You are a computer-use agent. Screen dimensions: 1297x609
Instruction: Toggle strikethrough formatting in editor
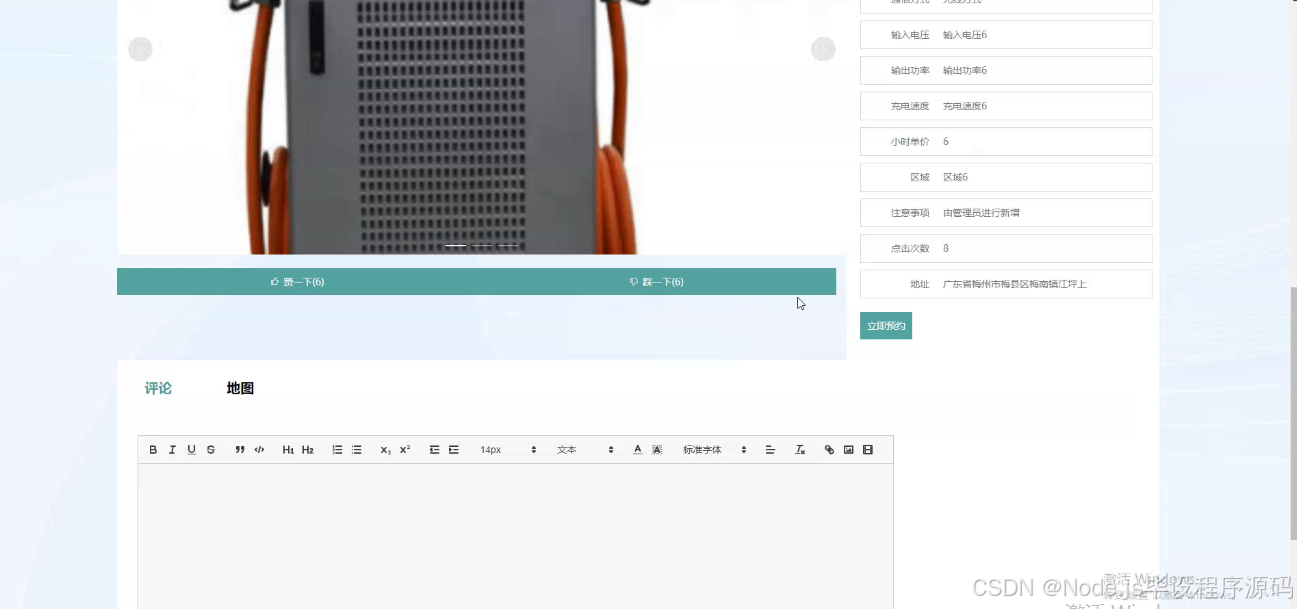point(211,450)
